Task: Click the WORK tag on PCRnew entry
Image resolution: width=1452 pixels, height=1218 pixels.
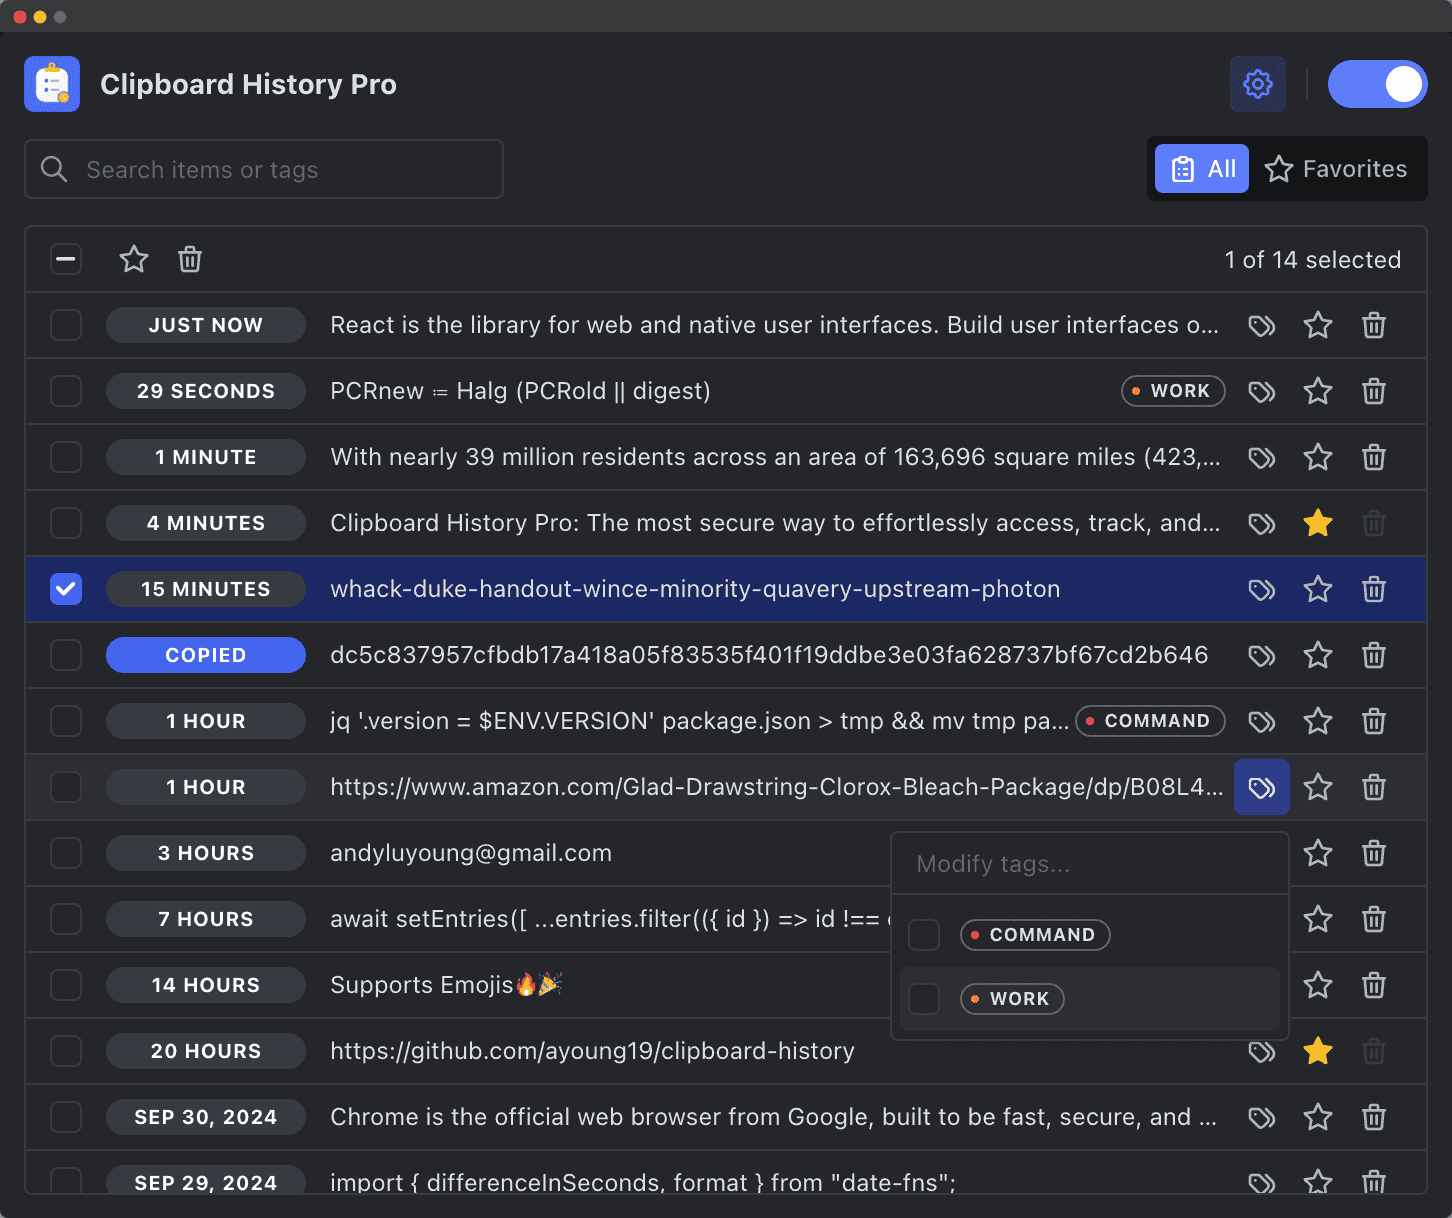Action: (1173, 391)
